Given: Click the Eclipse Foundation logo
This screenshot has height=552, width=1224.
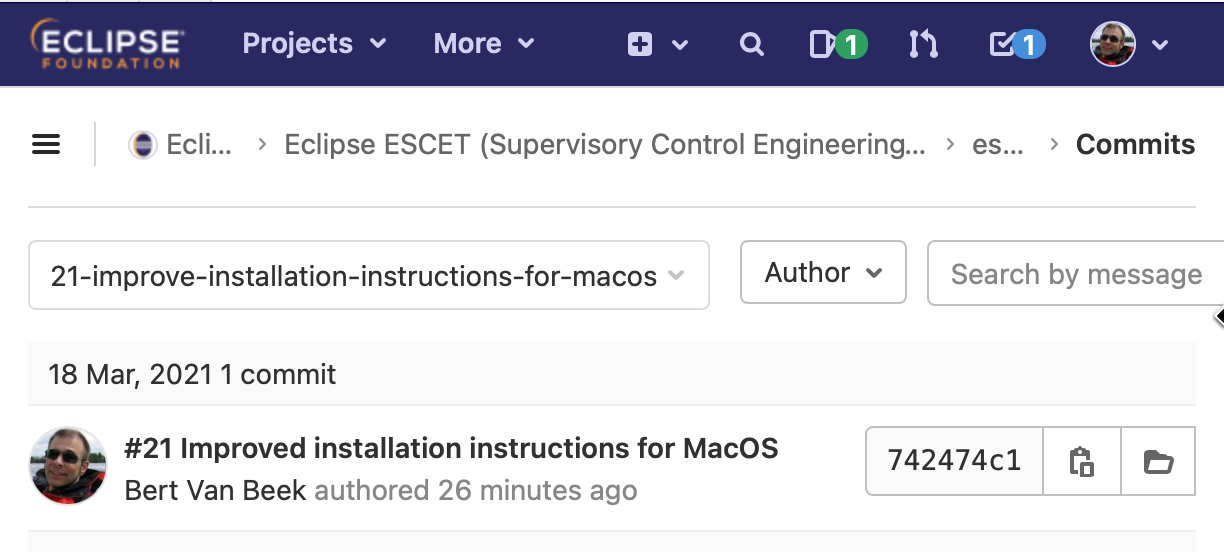Looking at the screenshot, I should click(x=106, y=44).
